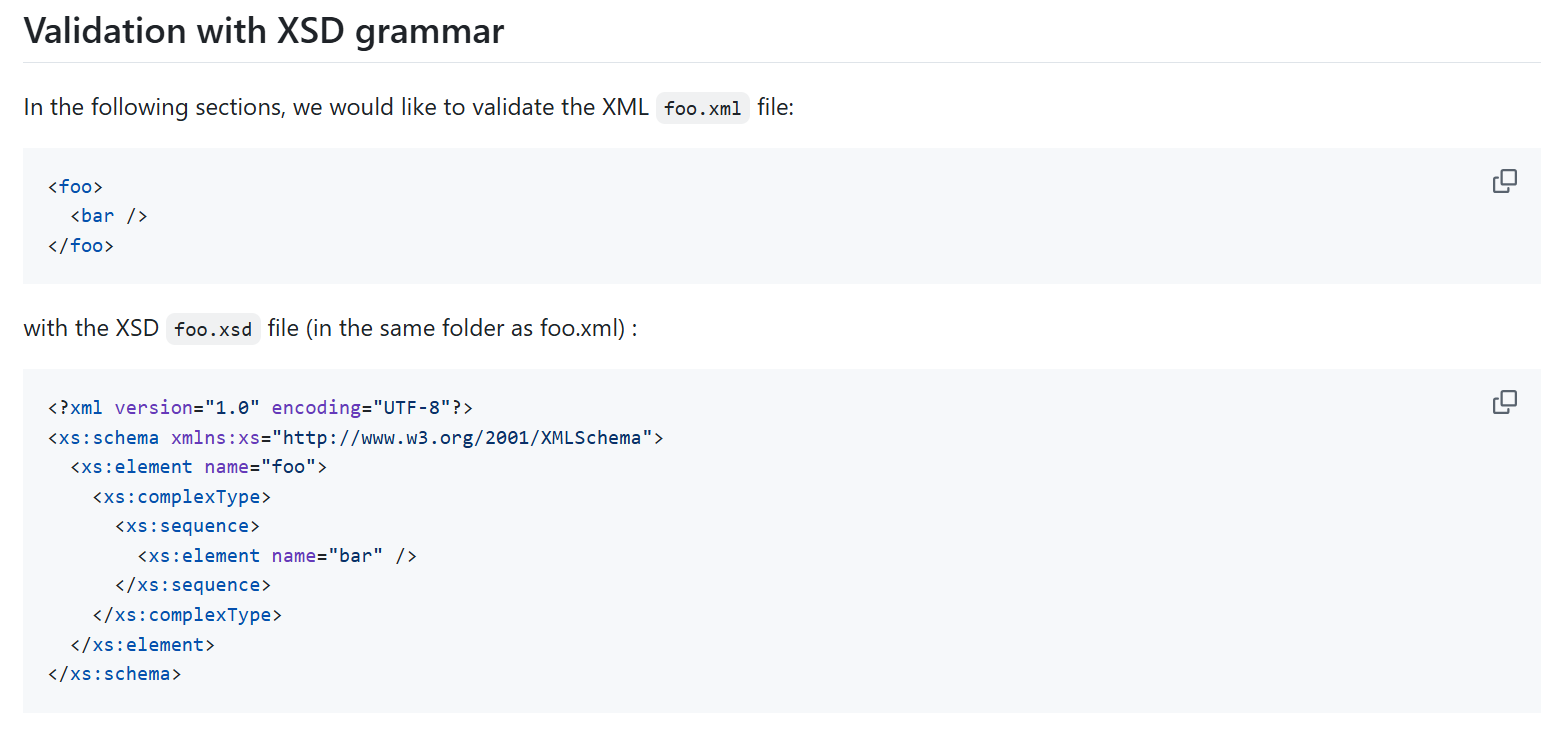Copy the foo.xml code snippet
1564x730 pixels.
coord(1504,181)
